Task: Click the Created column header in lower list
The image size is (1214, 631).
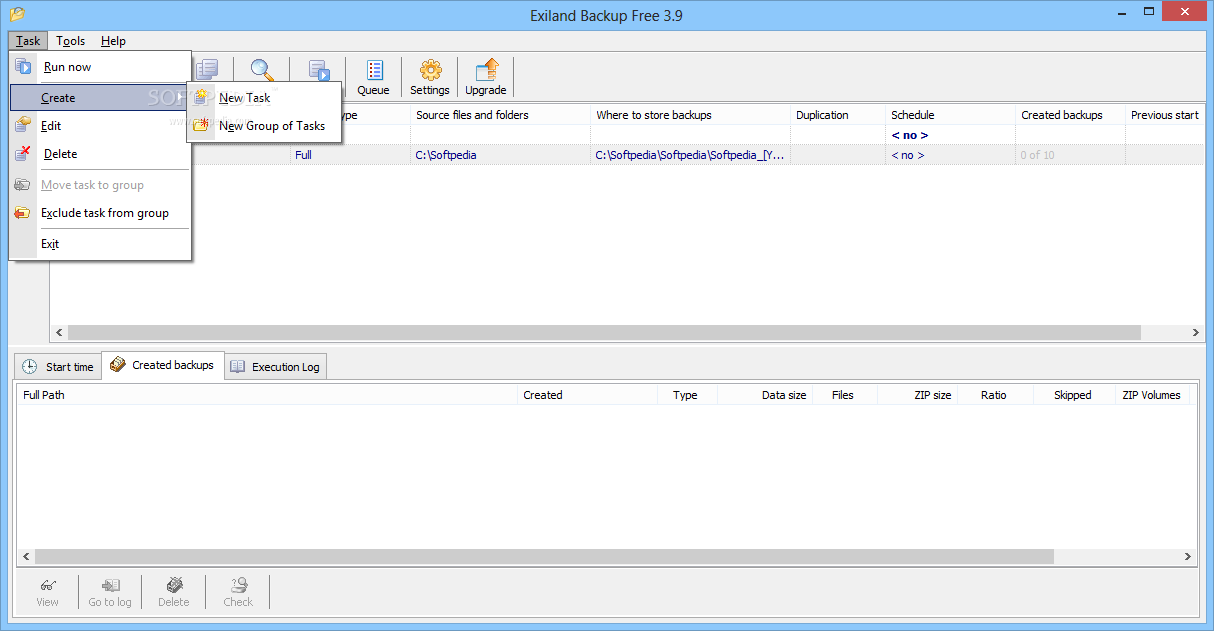Action: 587,395
